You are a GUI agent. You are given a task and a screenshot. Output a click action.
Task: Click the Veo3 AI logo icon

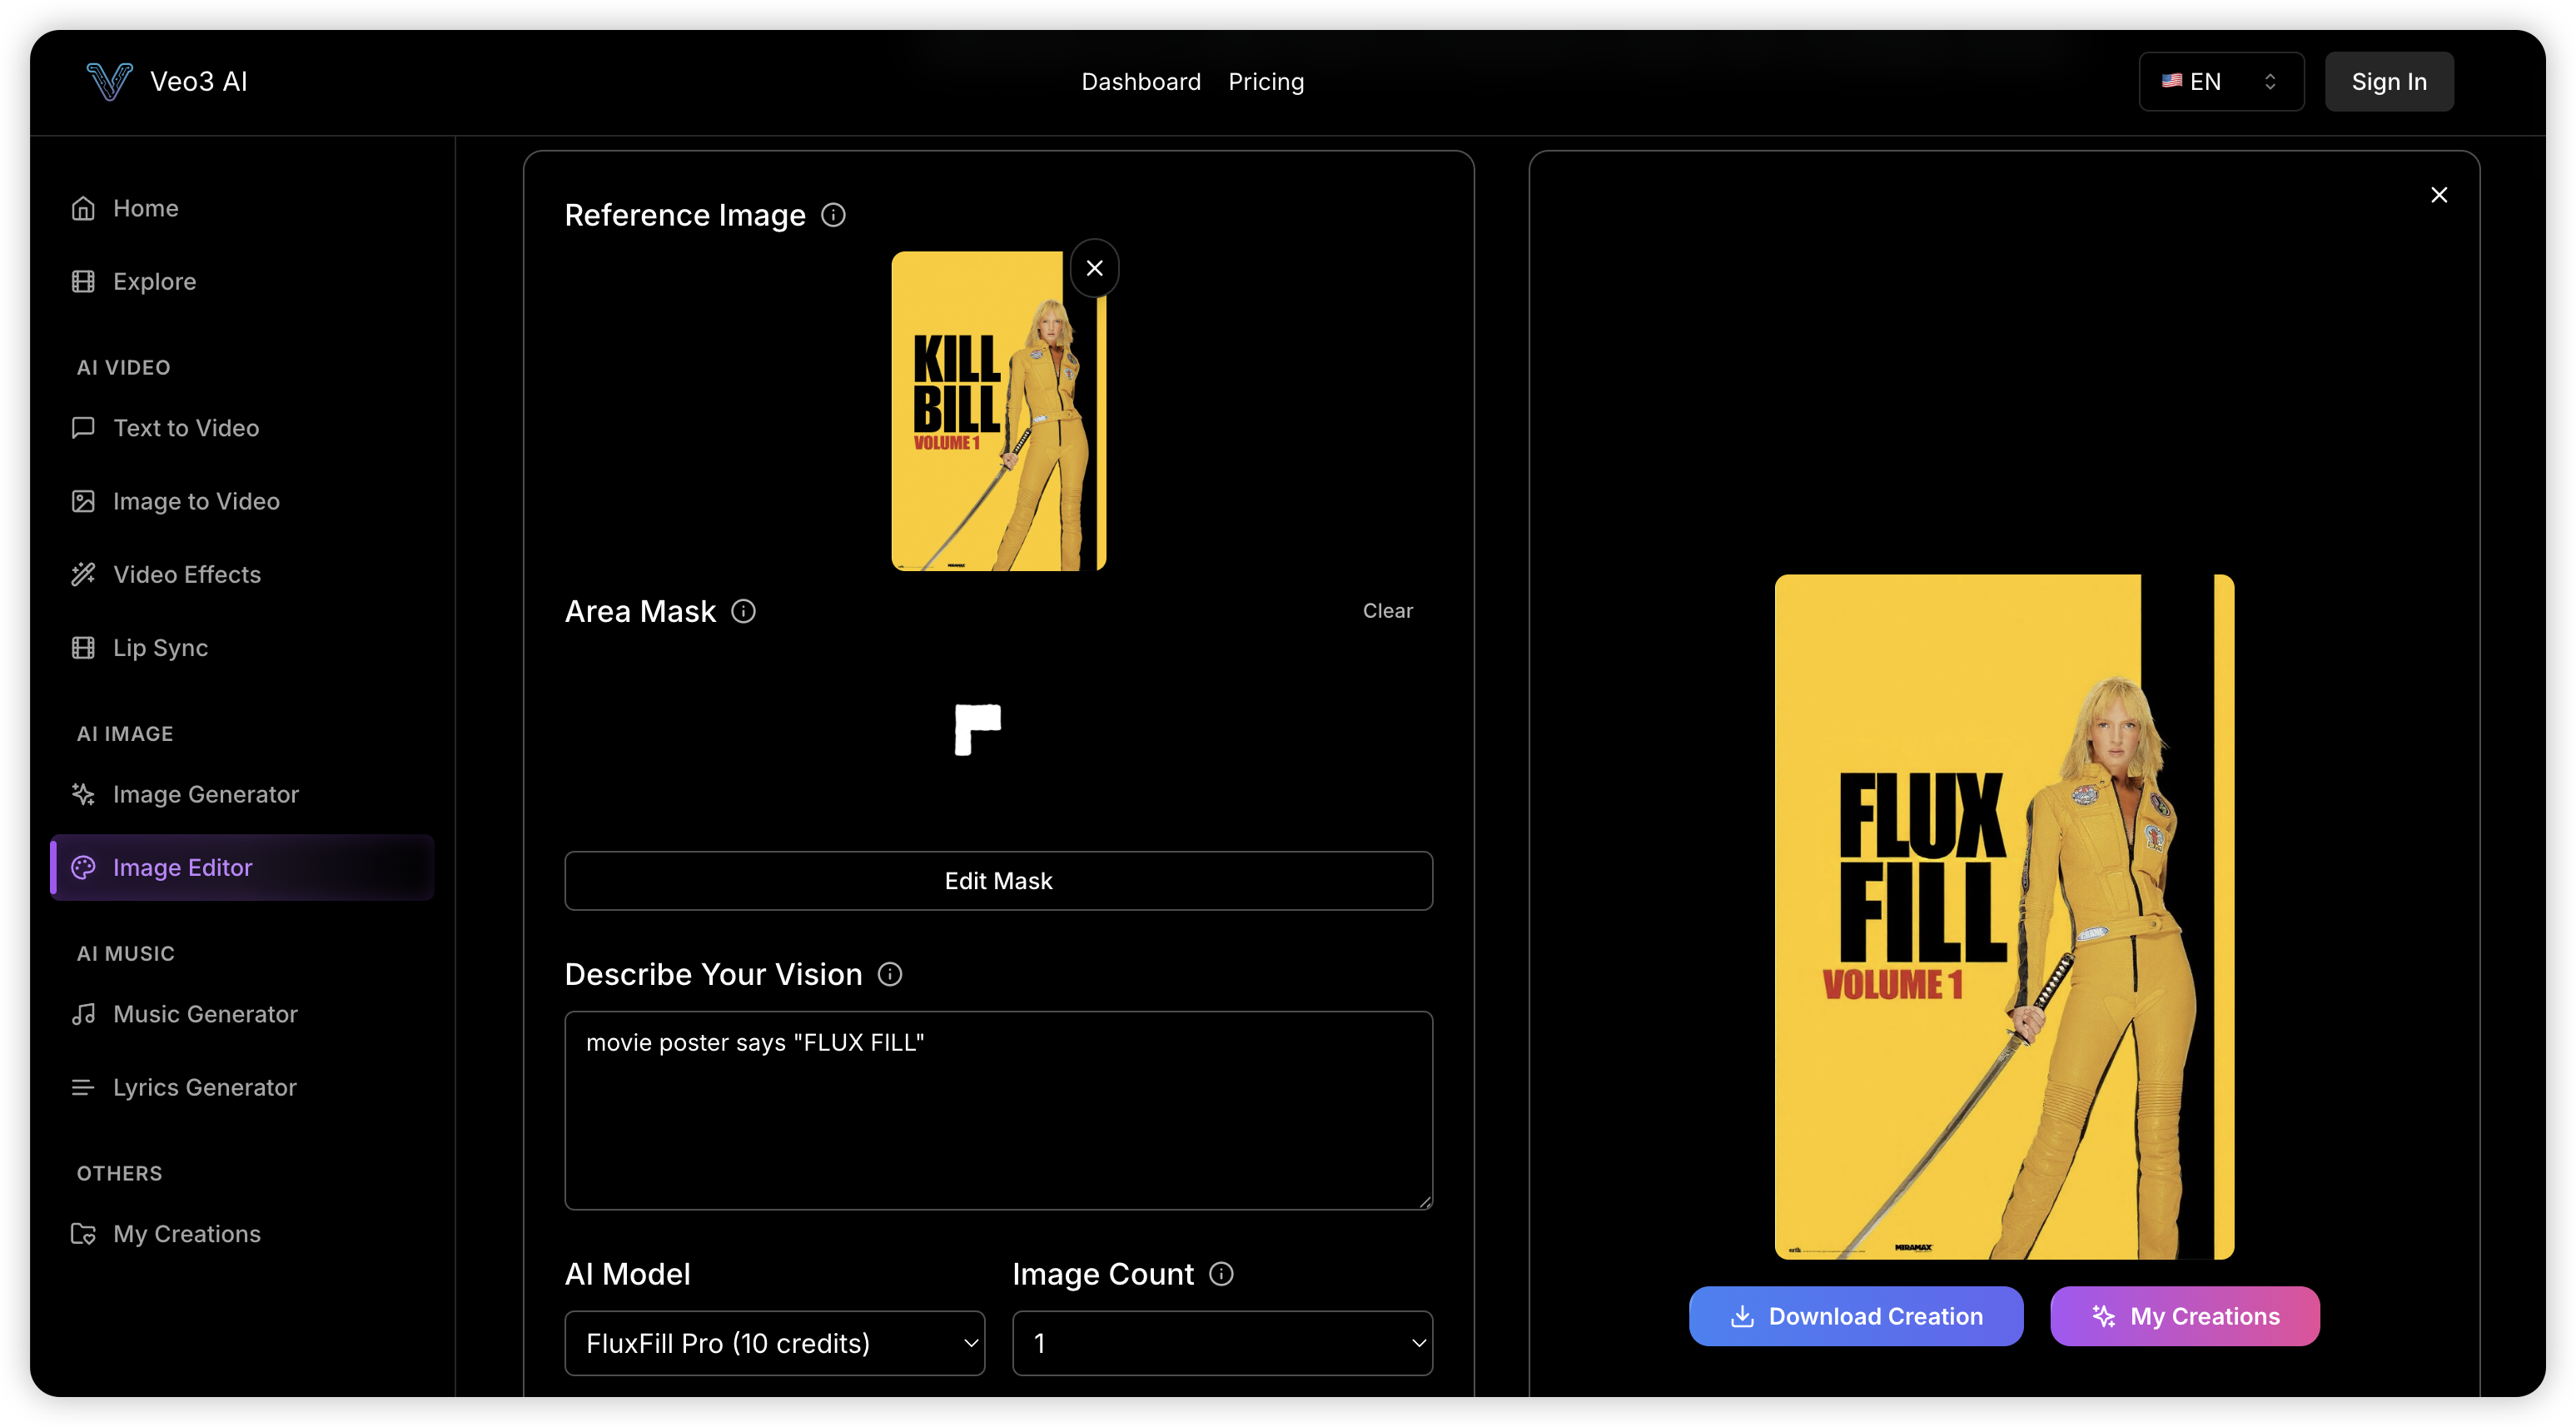109,81
